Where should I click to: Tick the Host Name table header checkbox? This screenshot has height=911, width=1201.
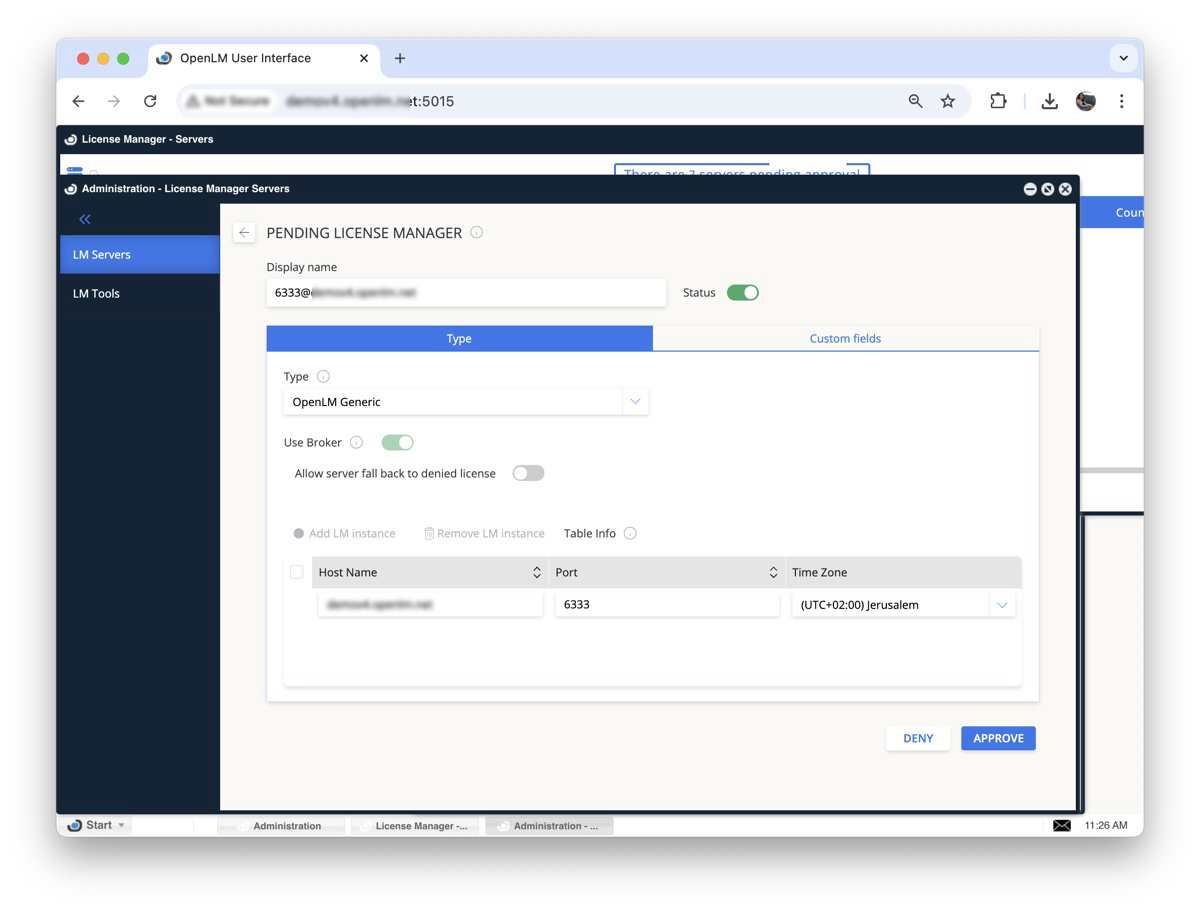pyautogui.click(x=297, y=573)
